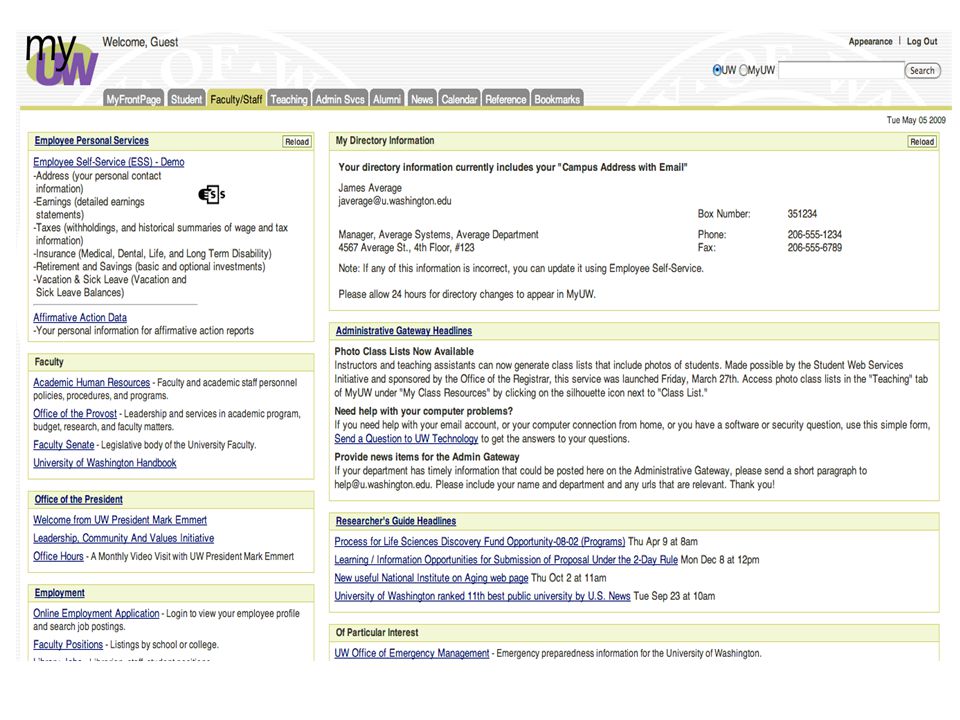Open UW ranked 11th best public university link
The width and height of the screenshot is (960, 720).
pos(482,596)
